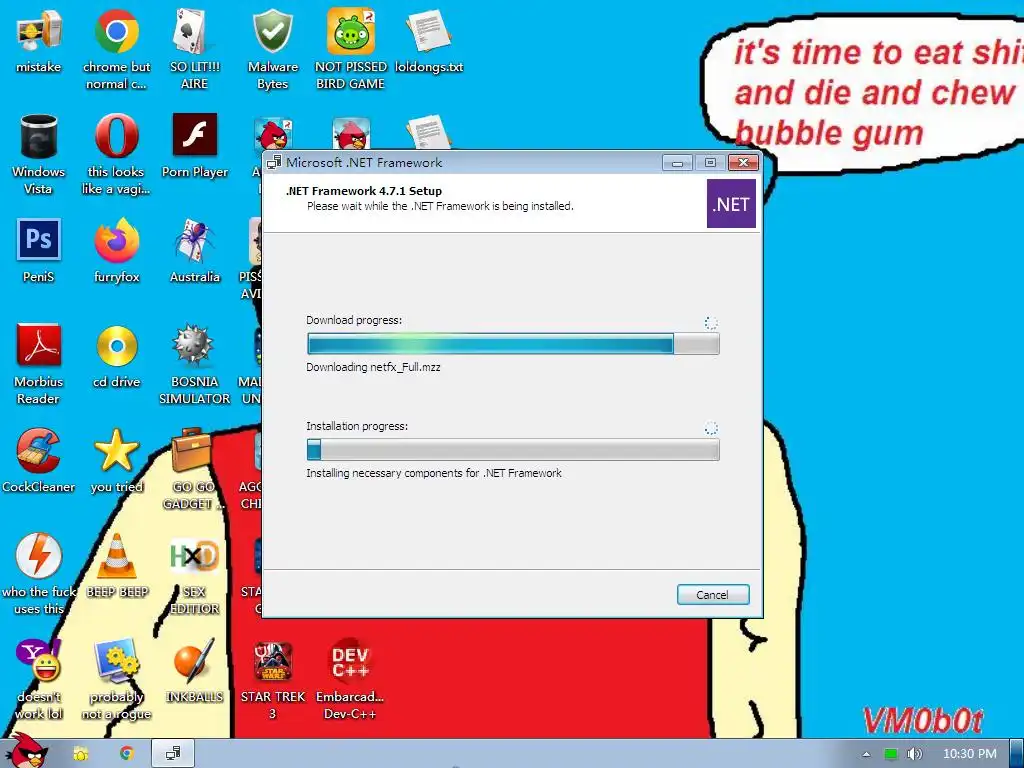Click the Flash icon labeled Porn Player
The width and height of the screenshot is (1024, 768).
point(195,146)
